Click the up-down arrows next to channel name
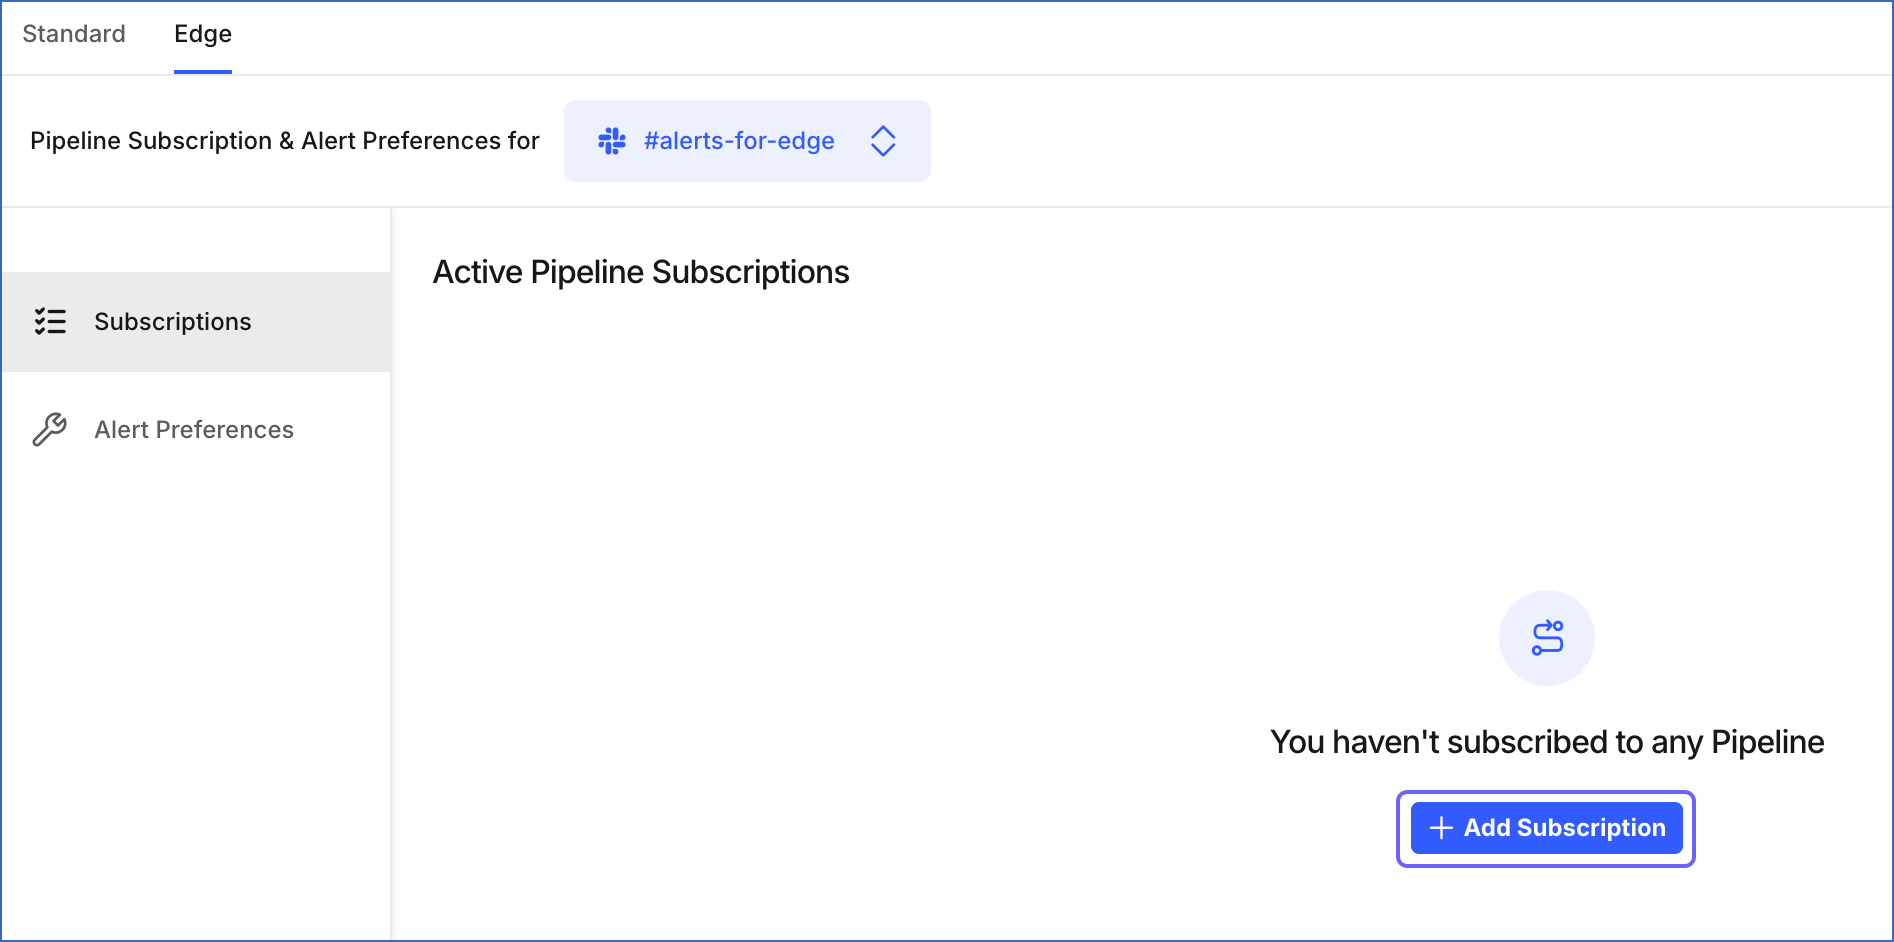 coord(883,141)
